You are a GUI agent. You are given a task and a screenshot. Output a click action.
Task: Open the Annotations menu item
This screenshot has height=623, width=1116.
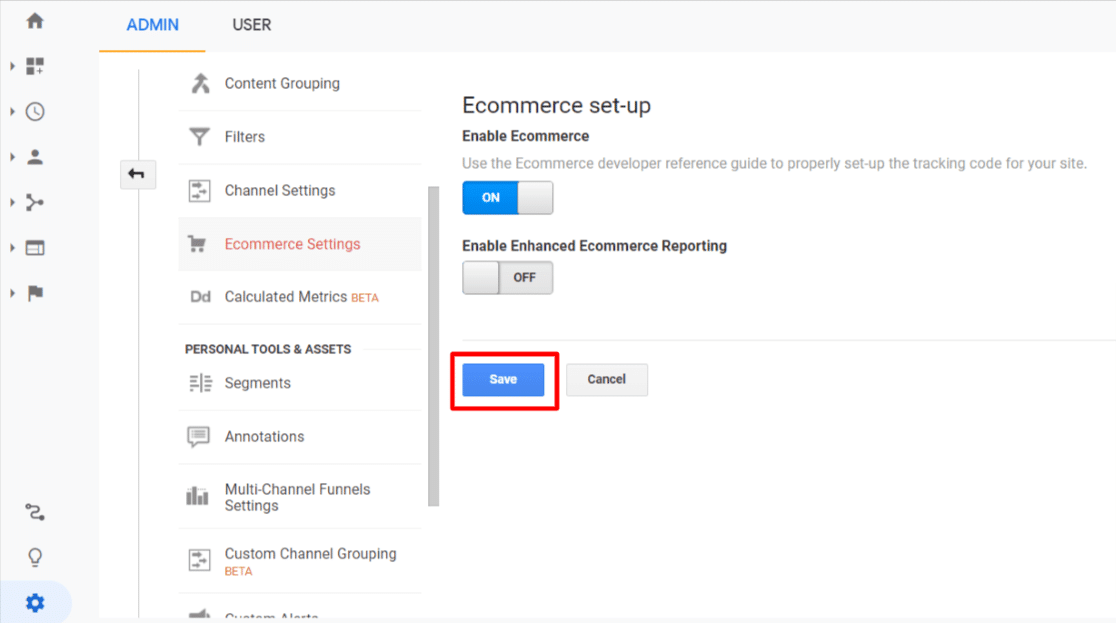point(300,436)
